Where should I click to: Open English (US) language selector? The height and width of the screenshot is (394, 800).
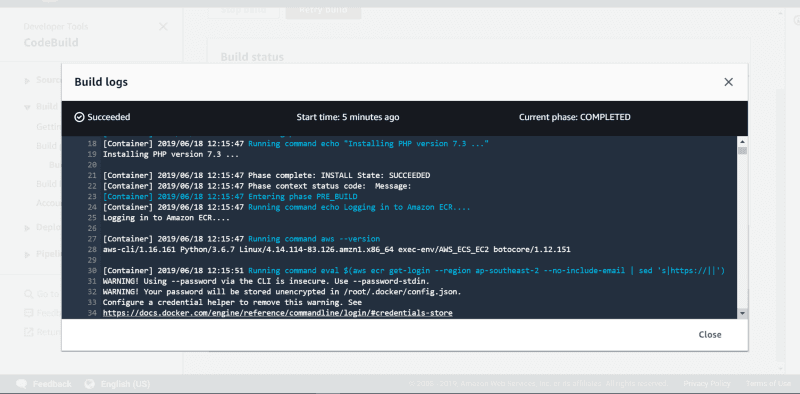click(125, 384)
